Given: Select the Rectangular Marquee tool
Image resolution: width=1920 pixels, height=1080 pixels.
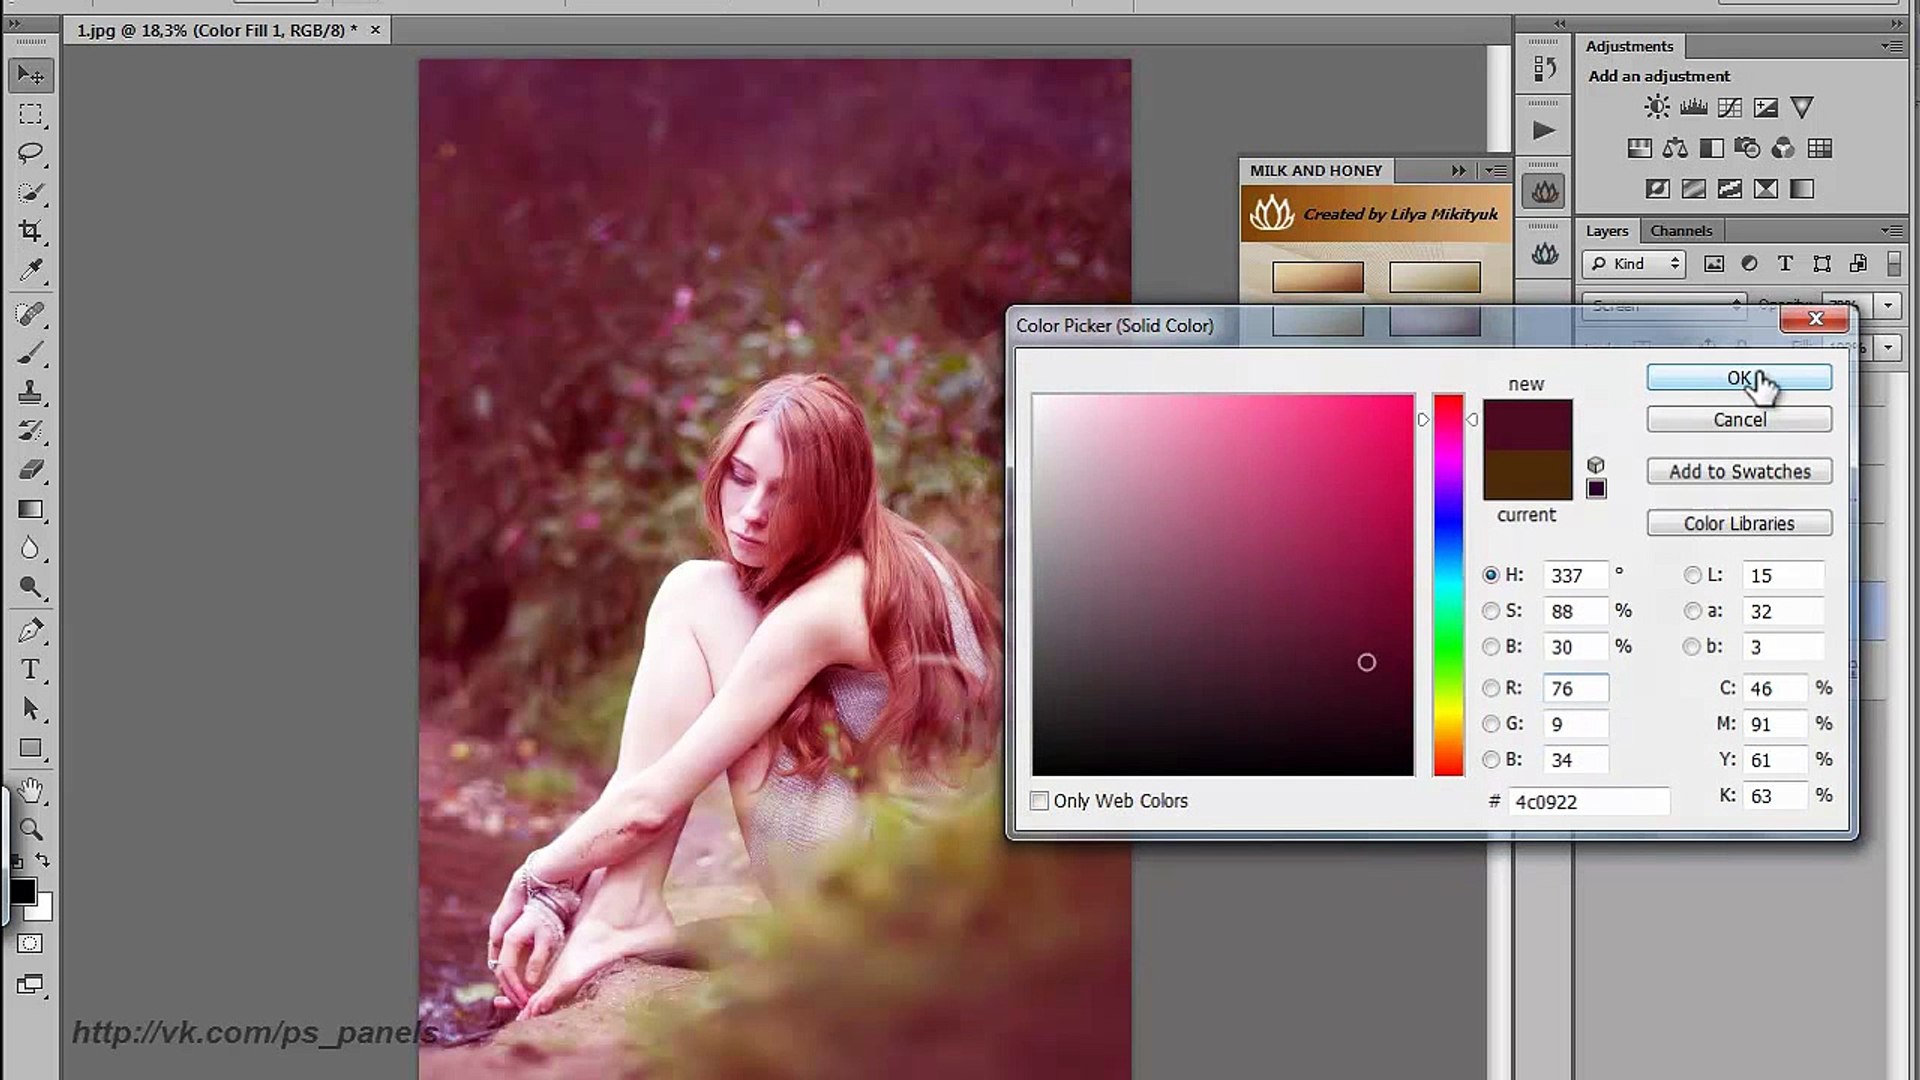Looking at the screenshot, I should (x=30, y=114).
